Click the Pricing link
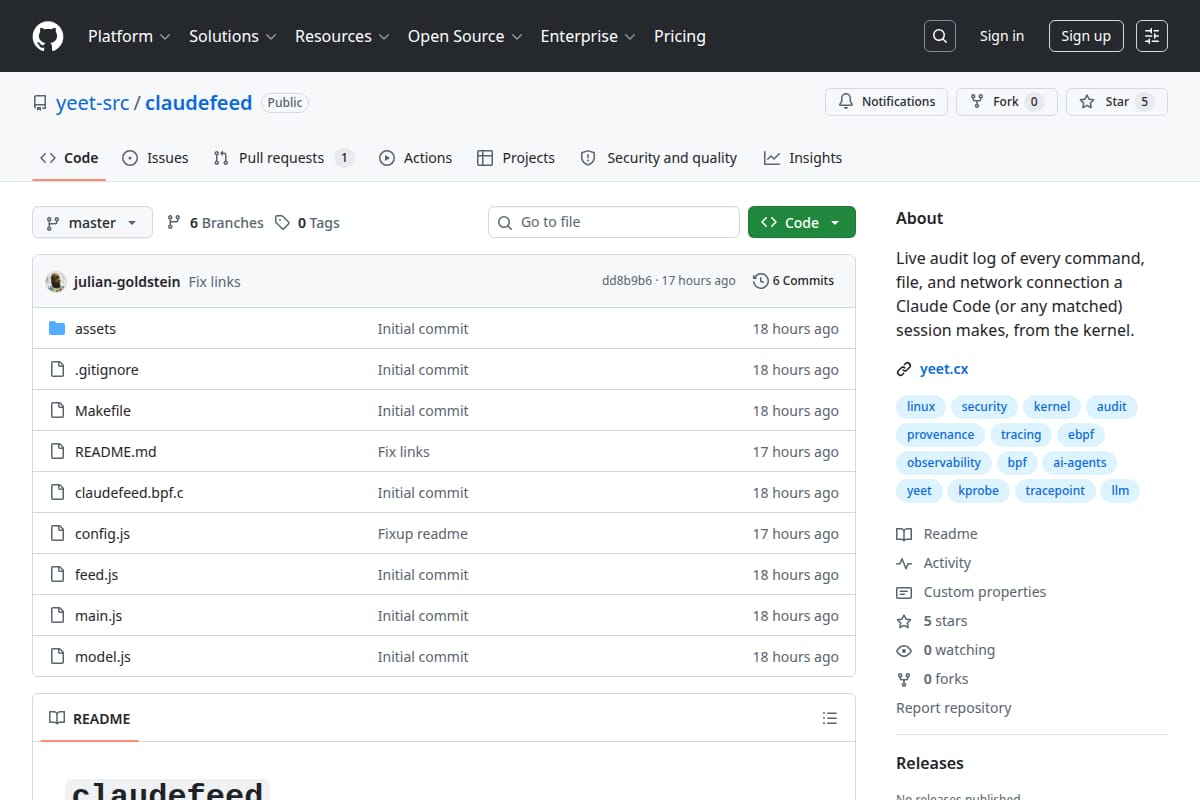Viewport: 1200px width, 800px height. pos(680,36)
